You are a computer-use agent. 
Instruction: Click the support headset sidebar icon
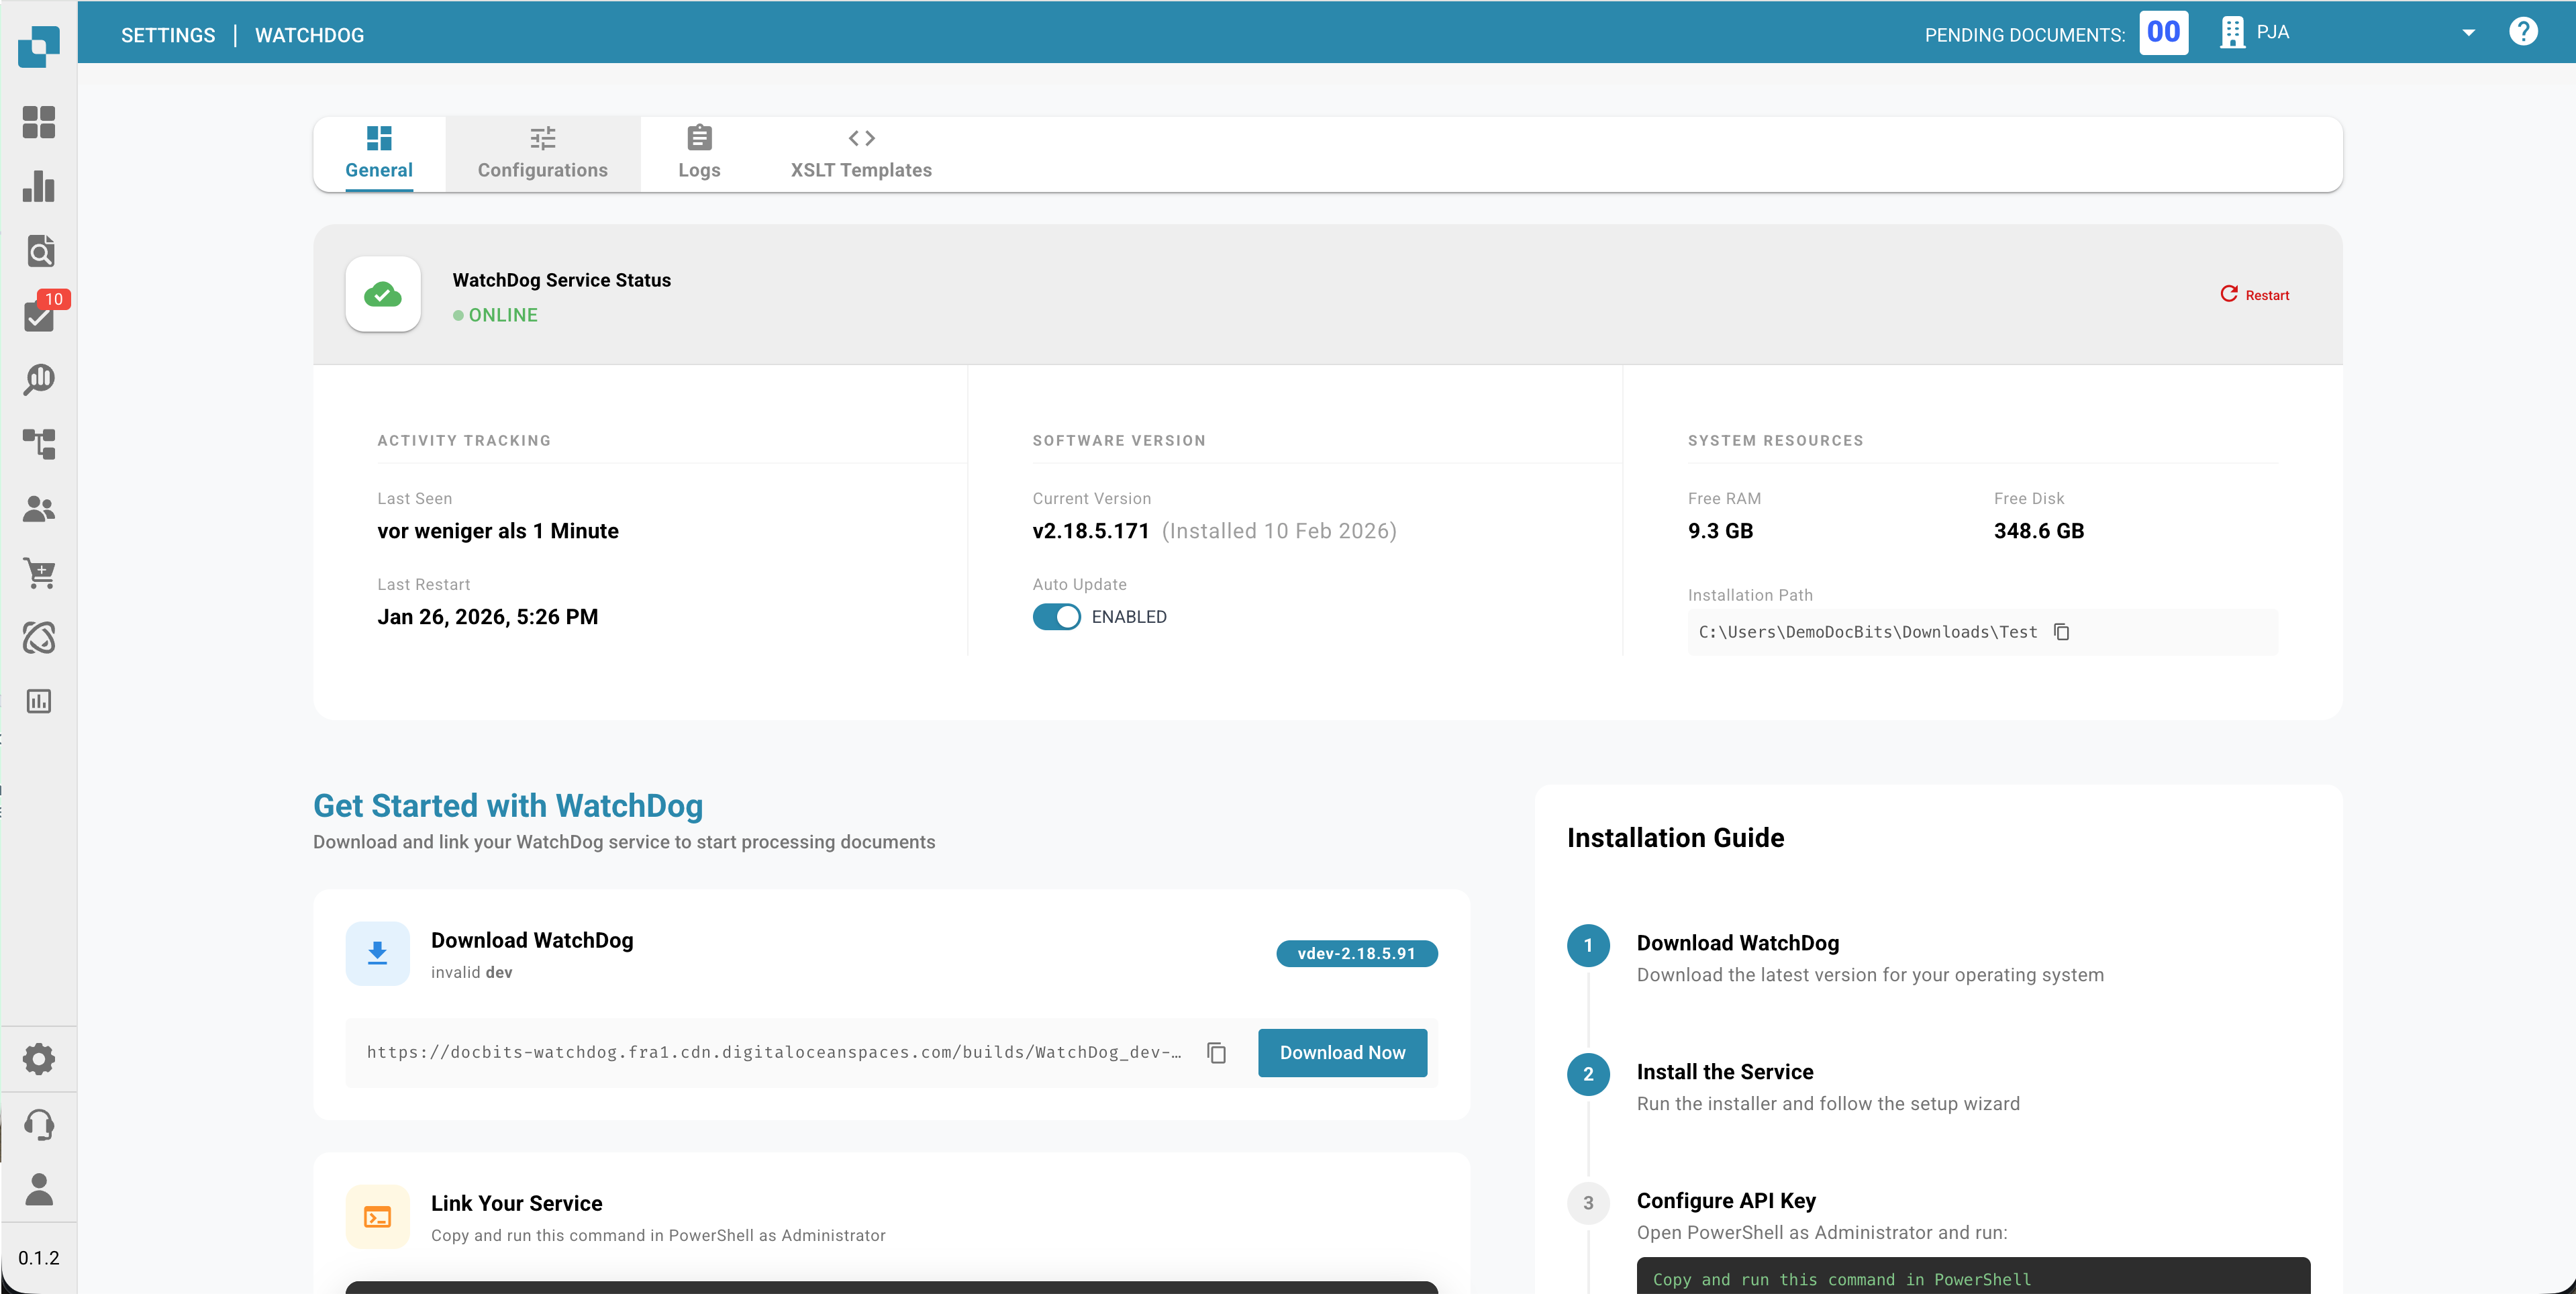click(39, 1124)
